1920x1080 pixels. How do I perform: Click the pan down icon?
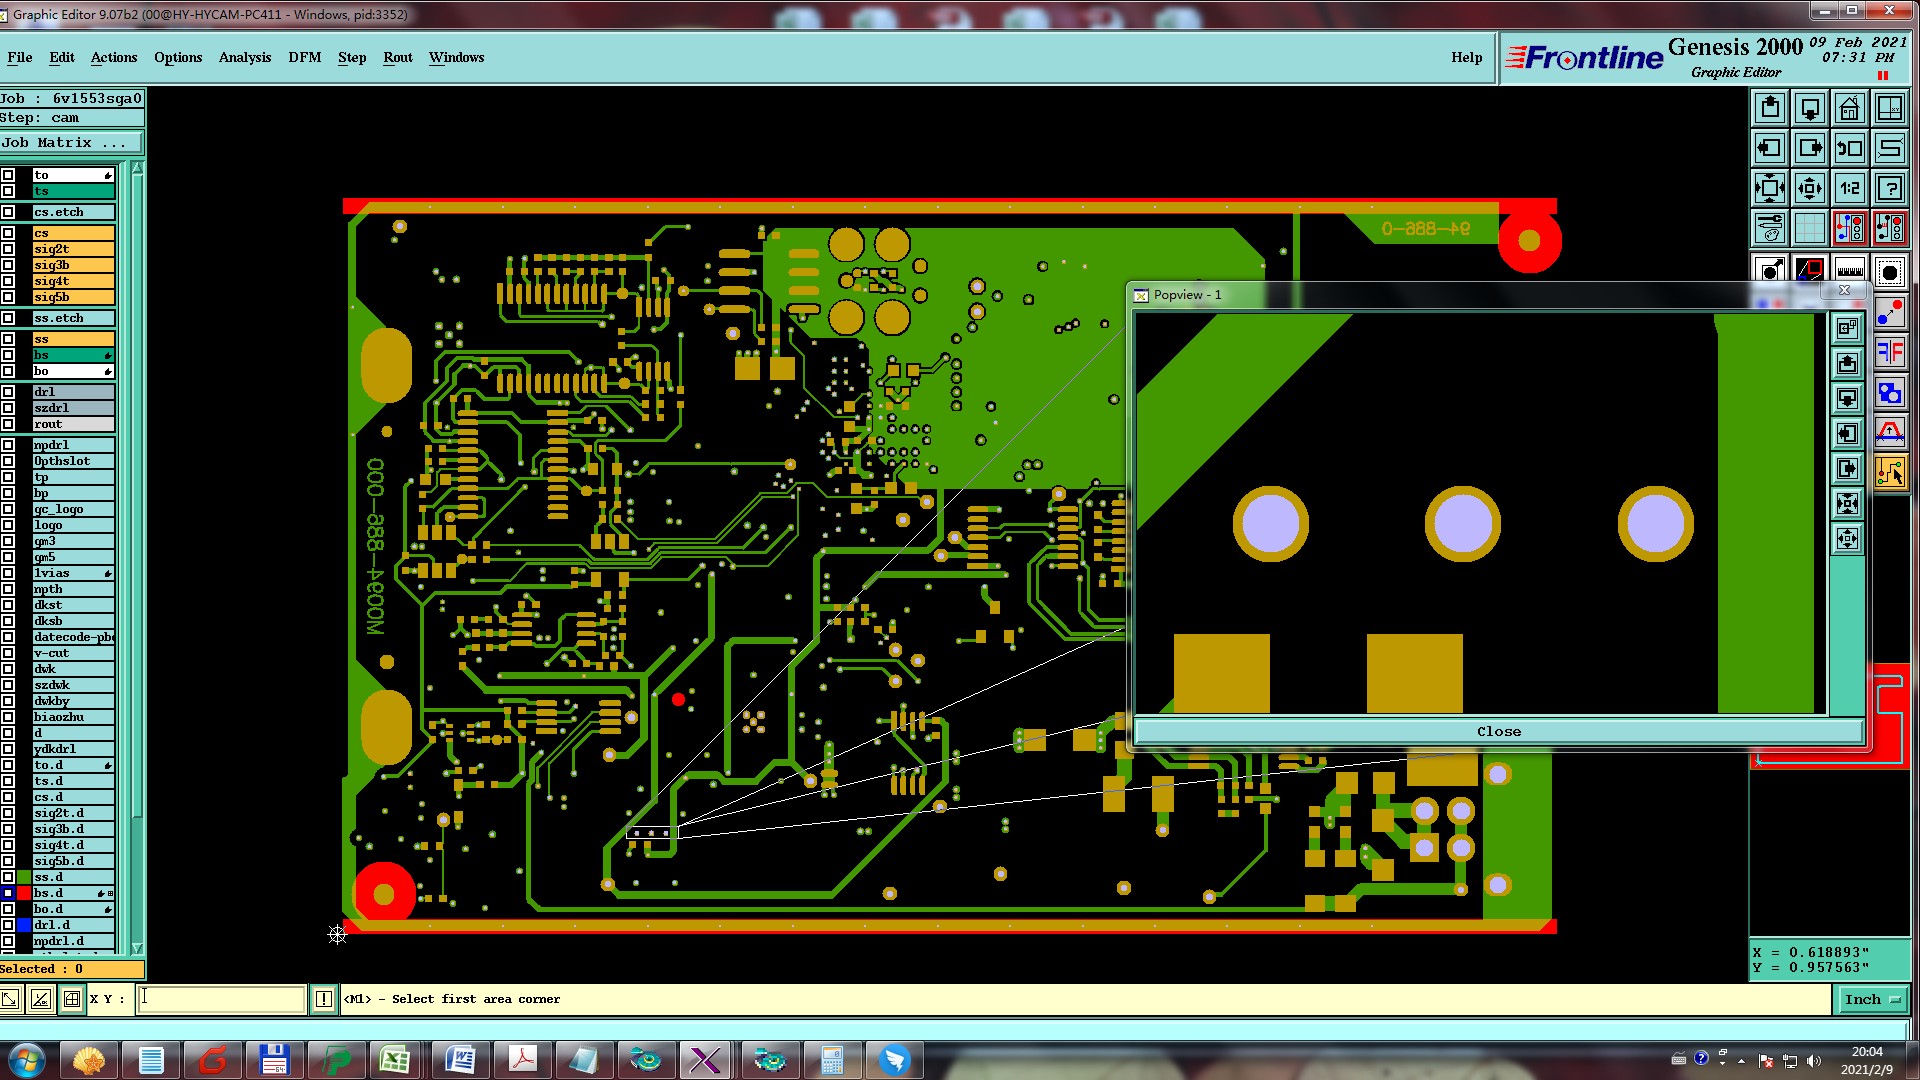[x=1809, y=108]
